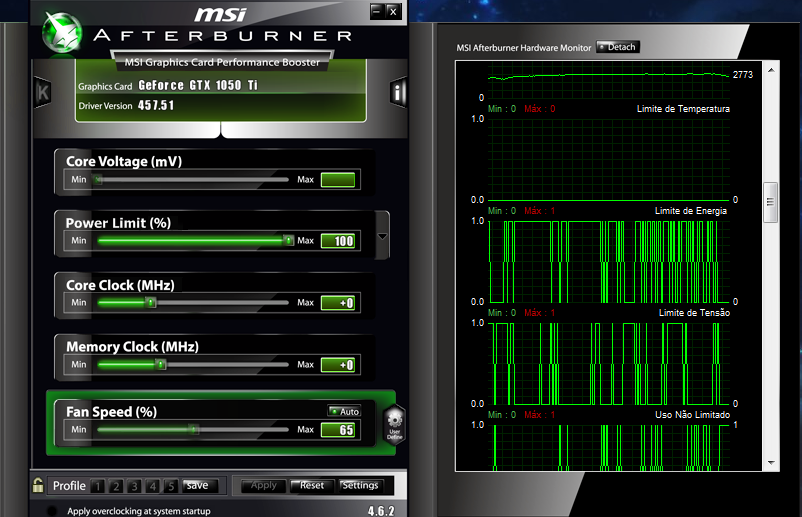The image size is (802, 517).
Task: Select profile slot 5
Action: tap(171, 486)
